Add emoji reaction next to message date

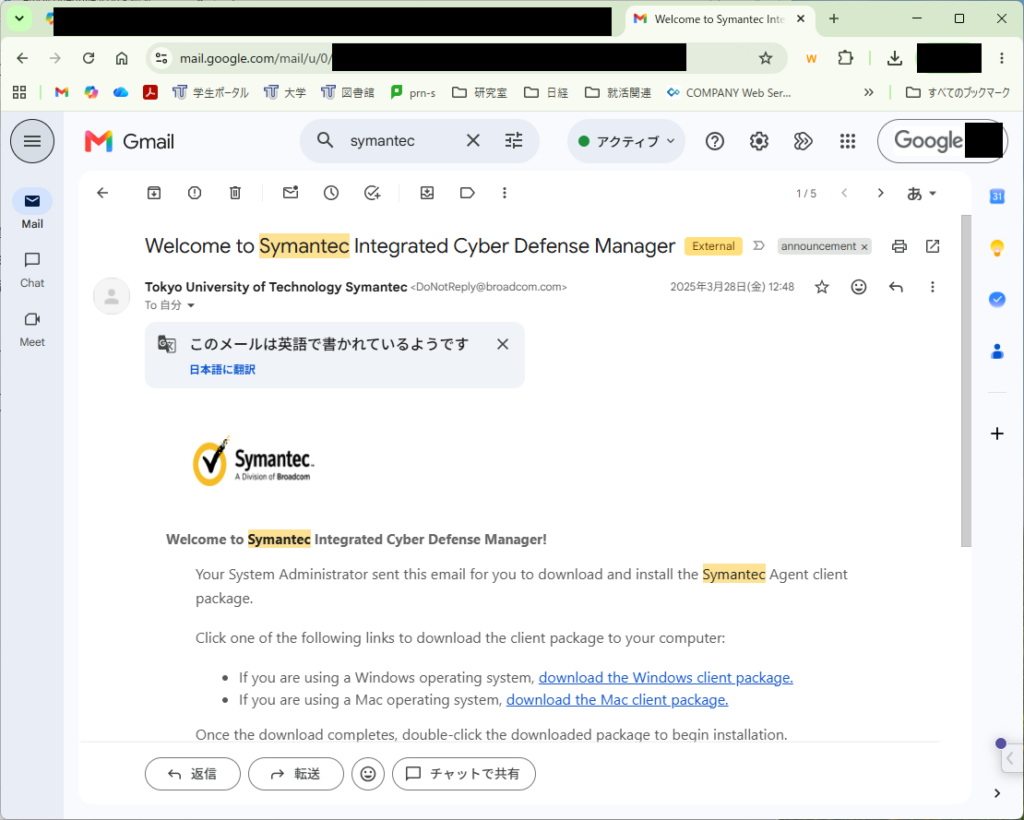(x=859, y=287)
